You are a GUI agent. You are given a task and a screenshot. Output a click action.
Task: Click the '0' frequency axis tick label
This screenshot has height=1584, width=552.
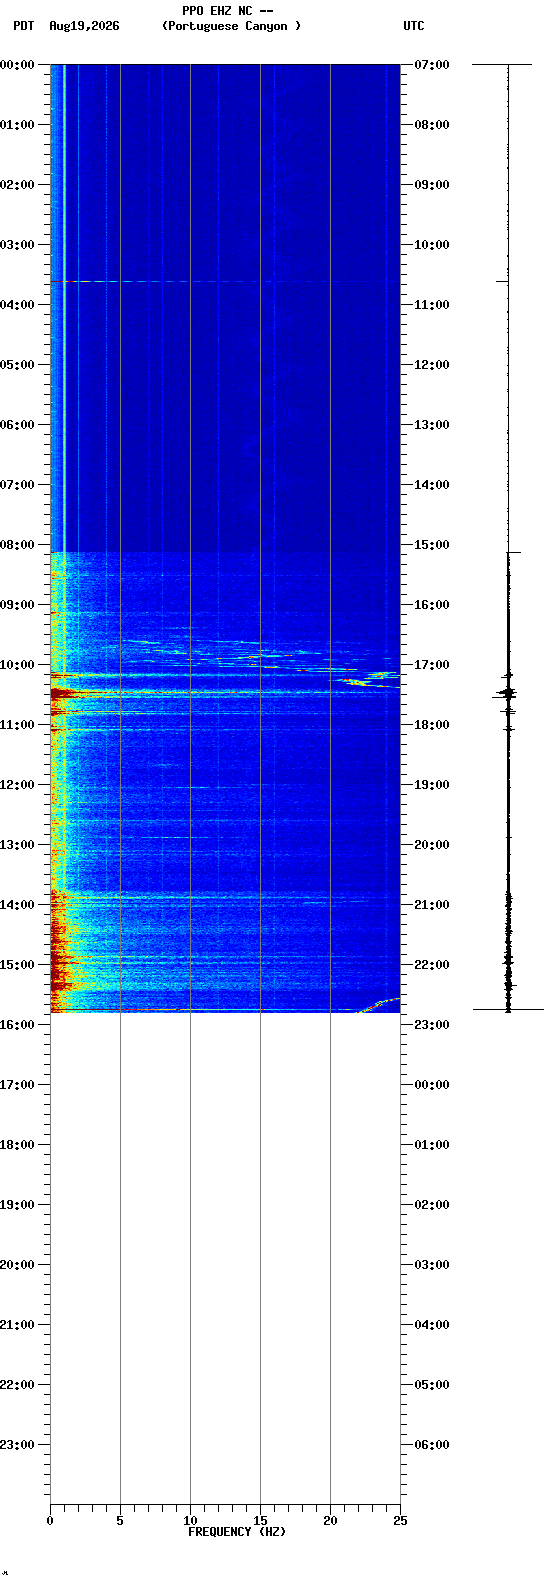click(50, 1521)
